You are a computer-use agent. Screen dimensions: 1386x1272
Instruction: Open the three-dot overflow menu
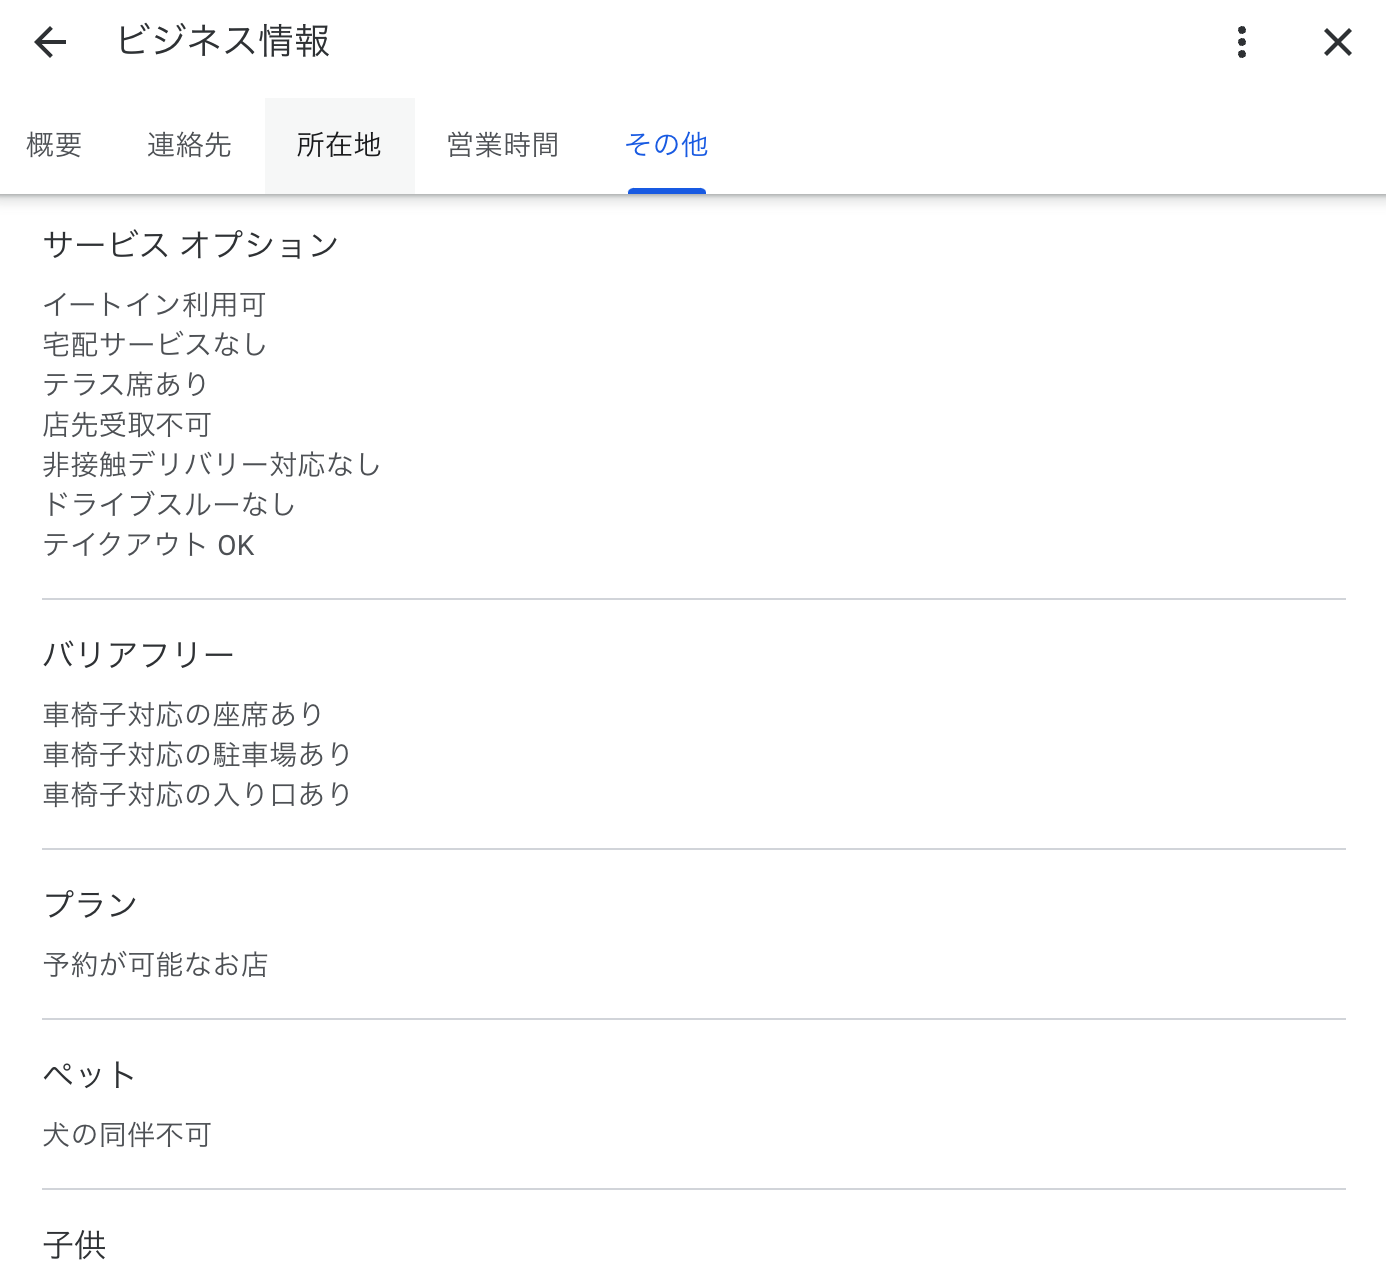point(1241,42)
